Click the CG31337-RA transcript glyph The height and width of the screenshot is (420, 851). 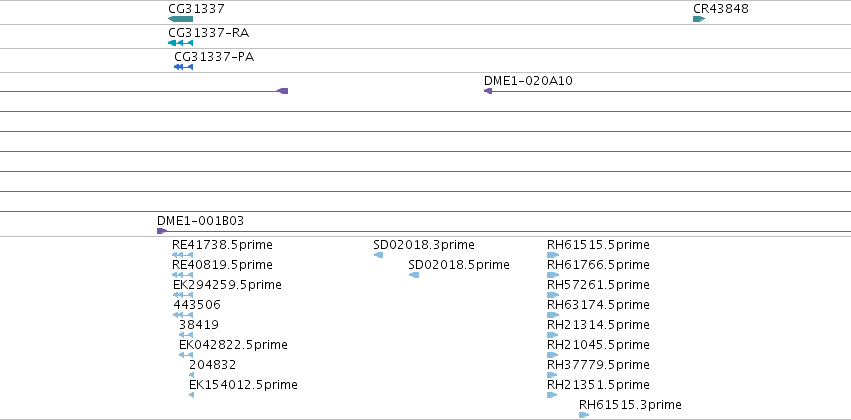181,43
